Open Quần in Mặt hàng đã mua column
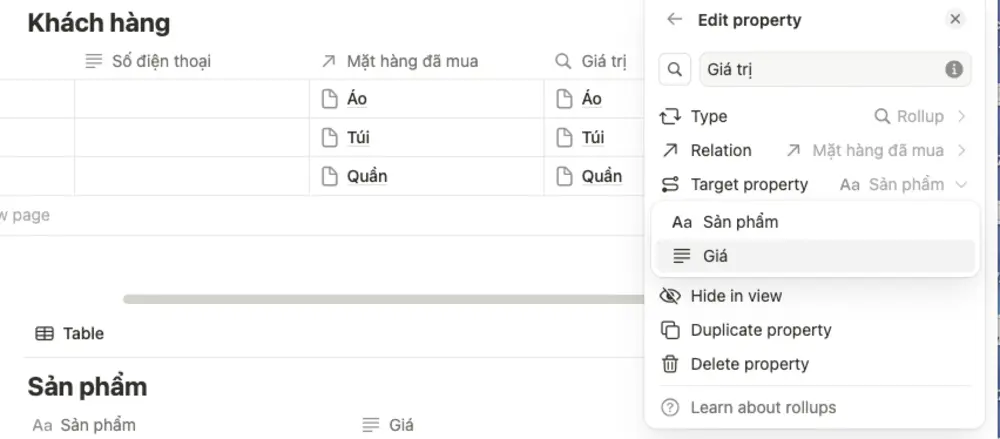Image resolution: width=1000 pixels, height=439 pixels. [x=367, y=176]
